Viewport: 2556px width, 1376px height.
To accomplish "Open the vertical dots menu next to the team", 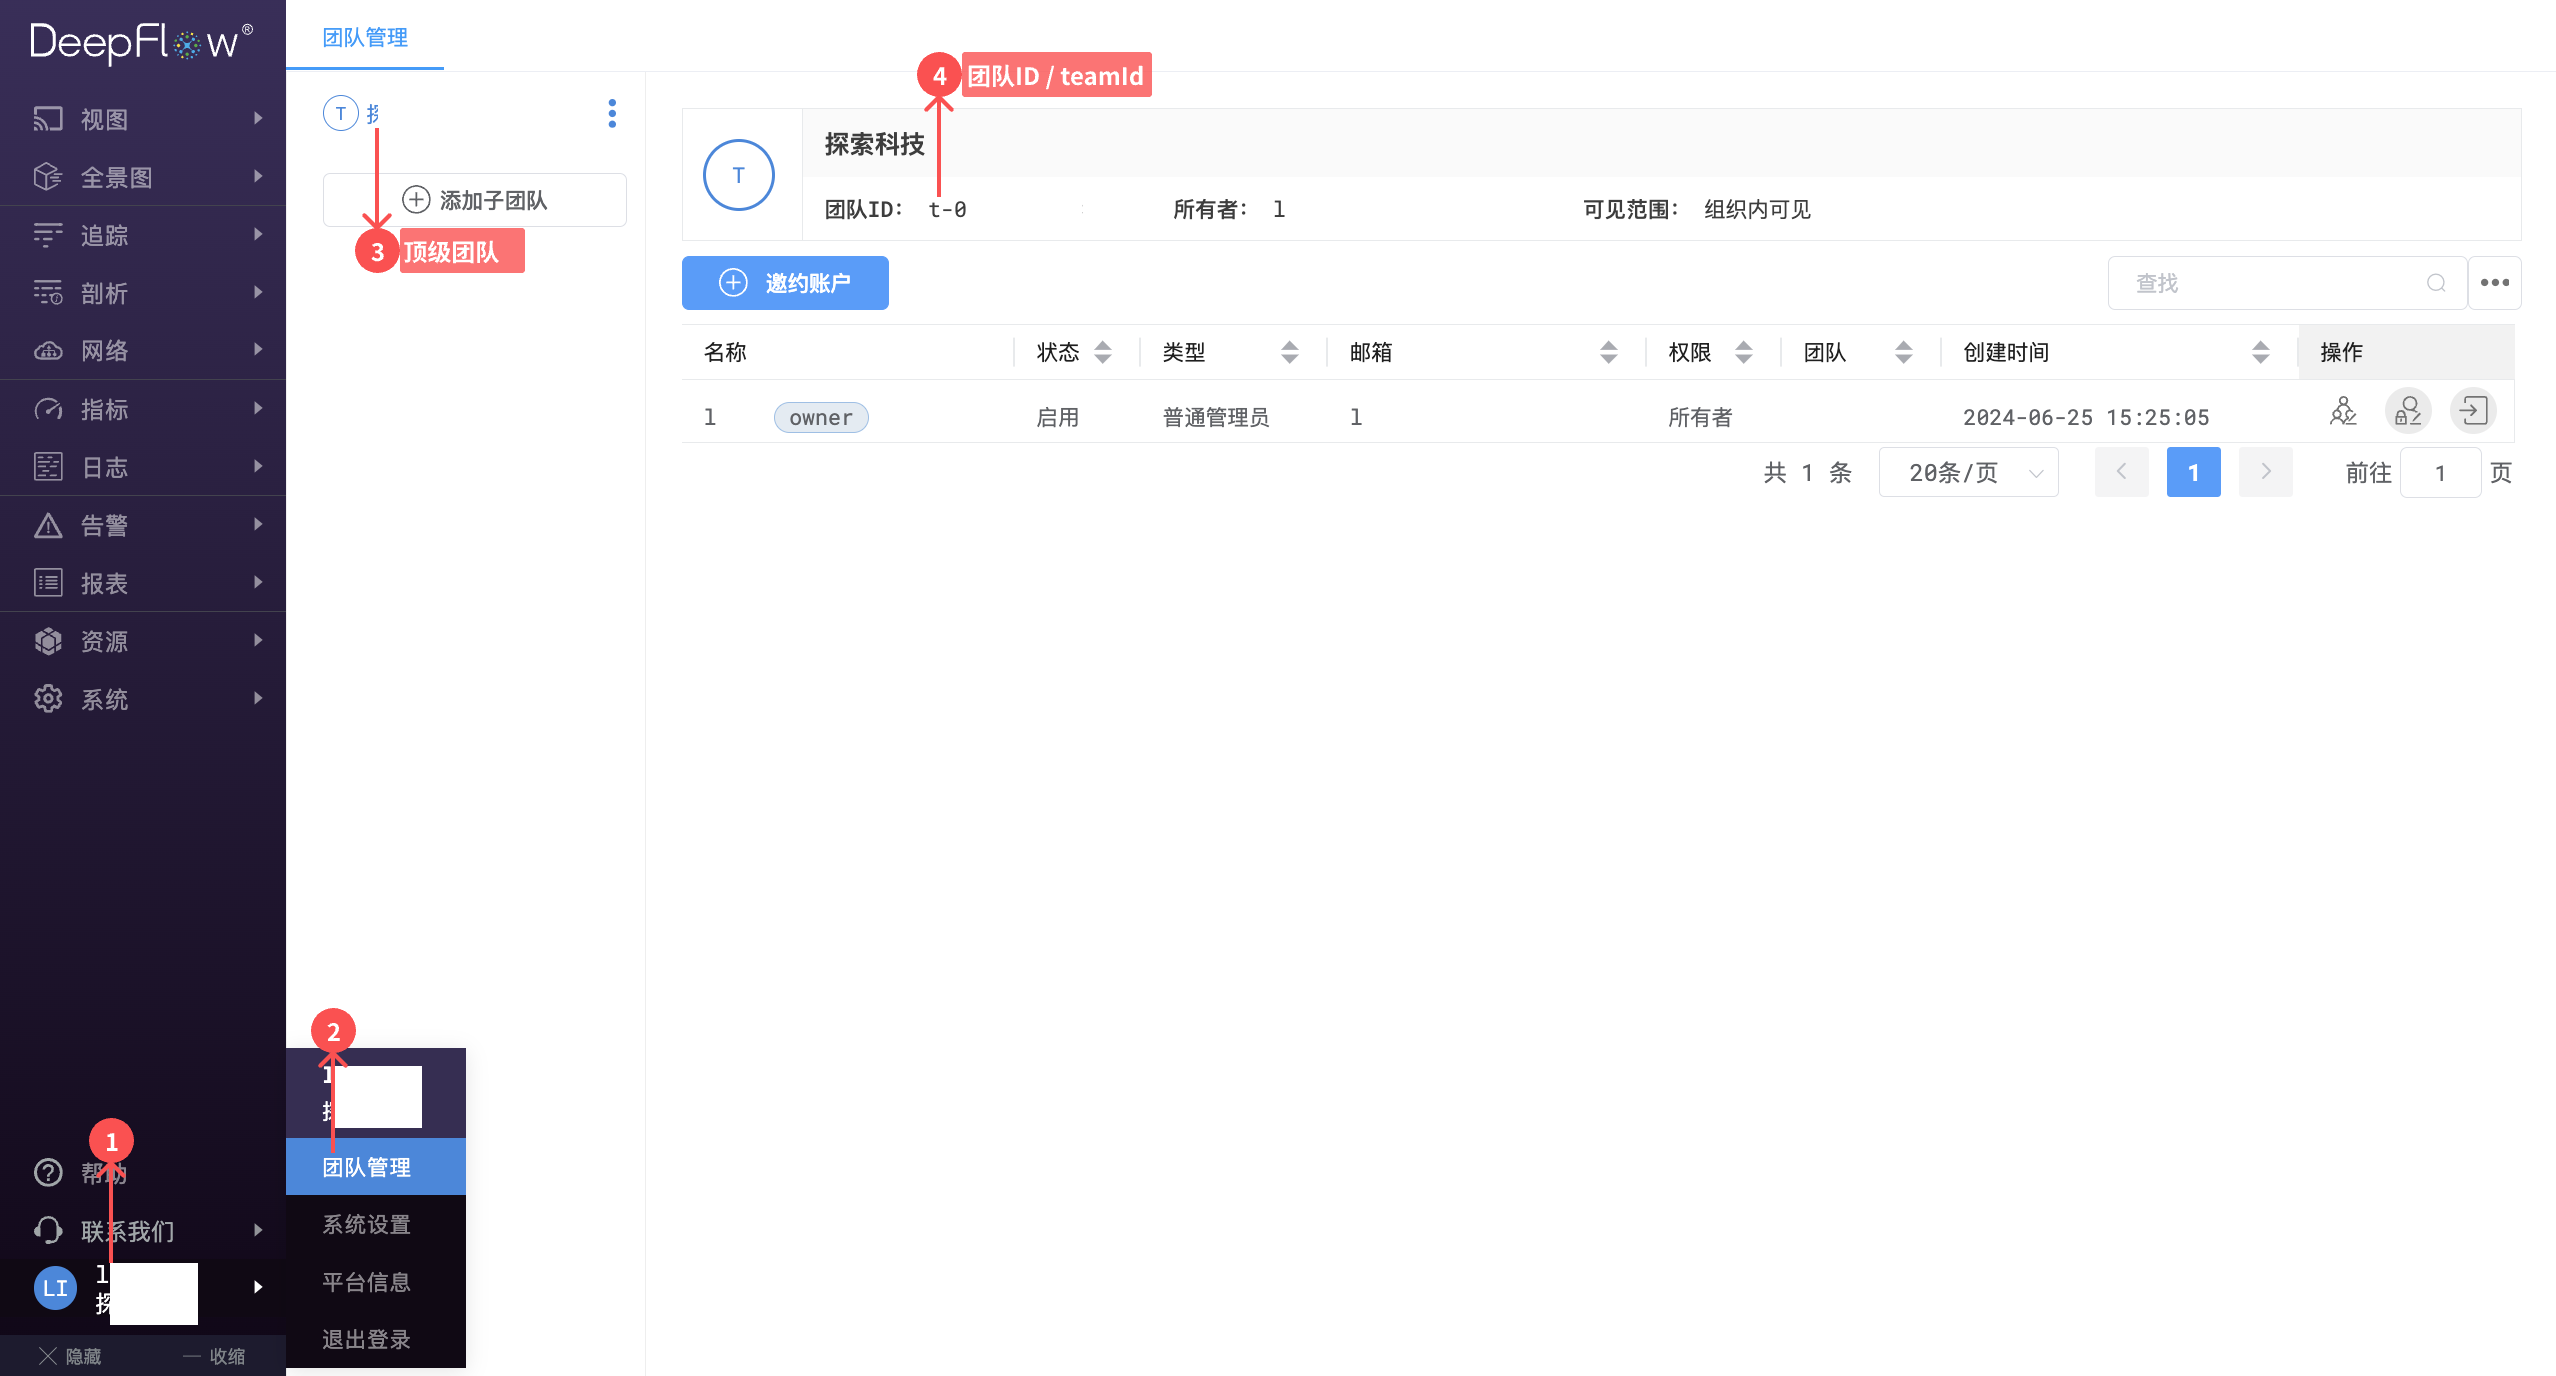I will coord(611,114).
